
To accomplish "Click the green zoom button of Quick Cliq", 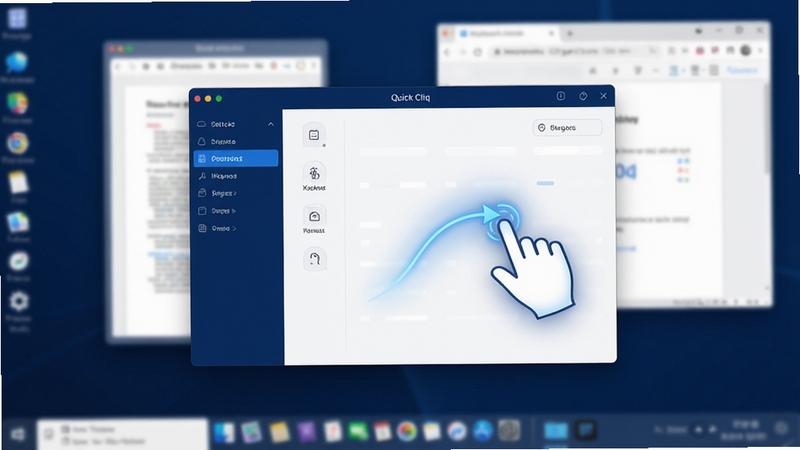I will click(x=219, y=98).
